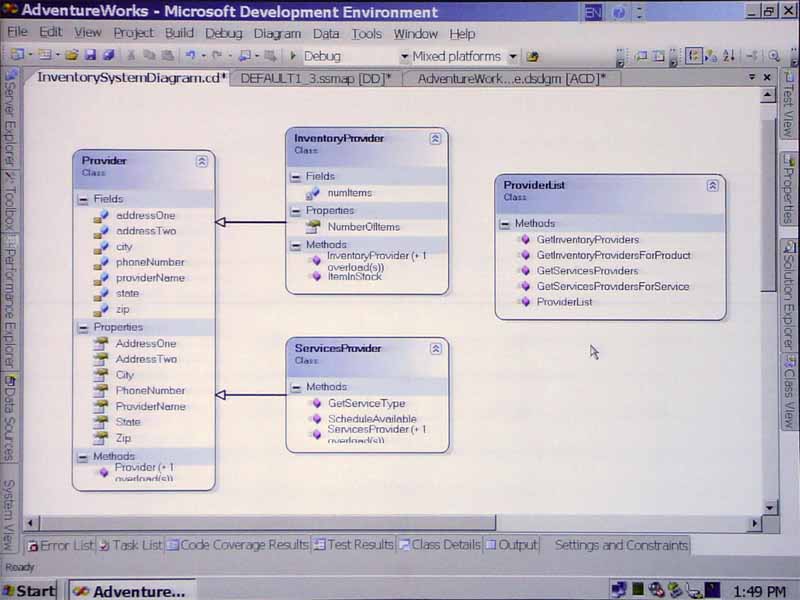Collapse the Provider class box with chevron
This screenshot has height=600, width=800.
coord(202,160)
